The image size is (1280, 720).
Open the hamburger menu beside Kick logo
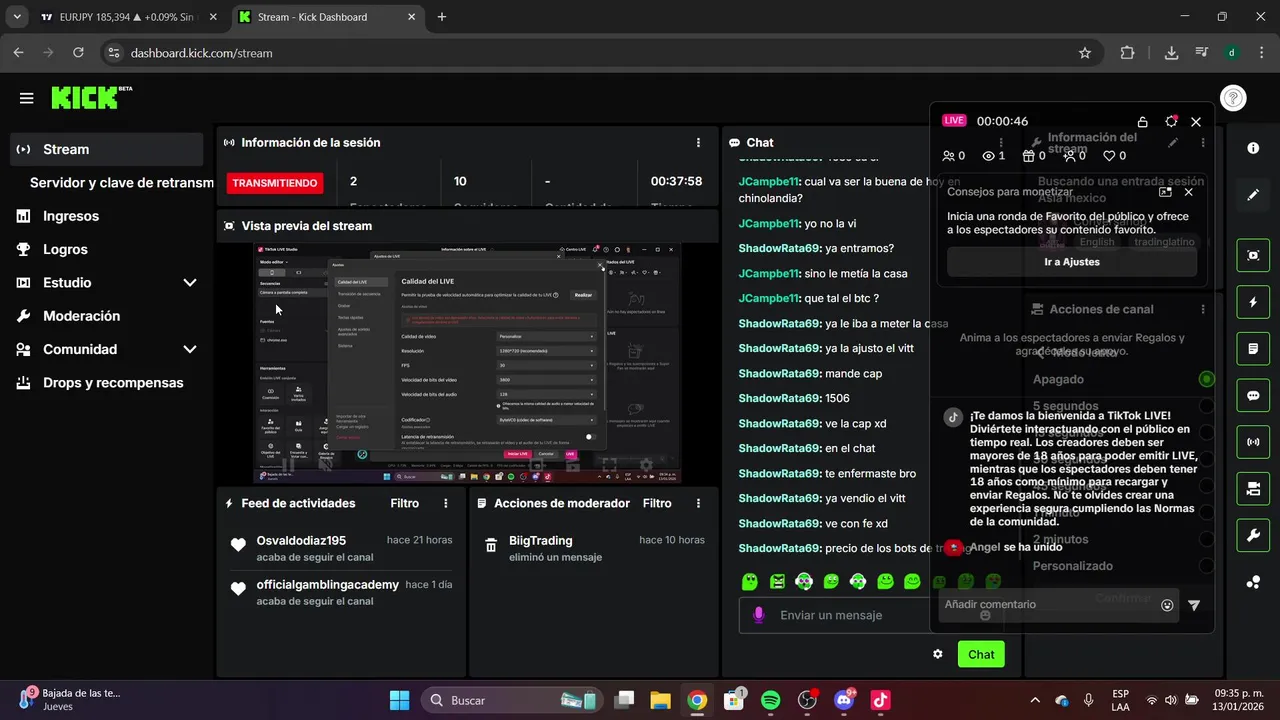tap(27, 98)
